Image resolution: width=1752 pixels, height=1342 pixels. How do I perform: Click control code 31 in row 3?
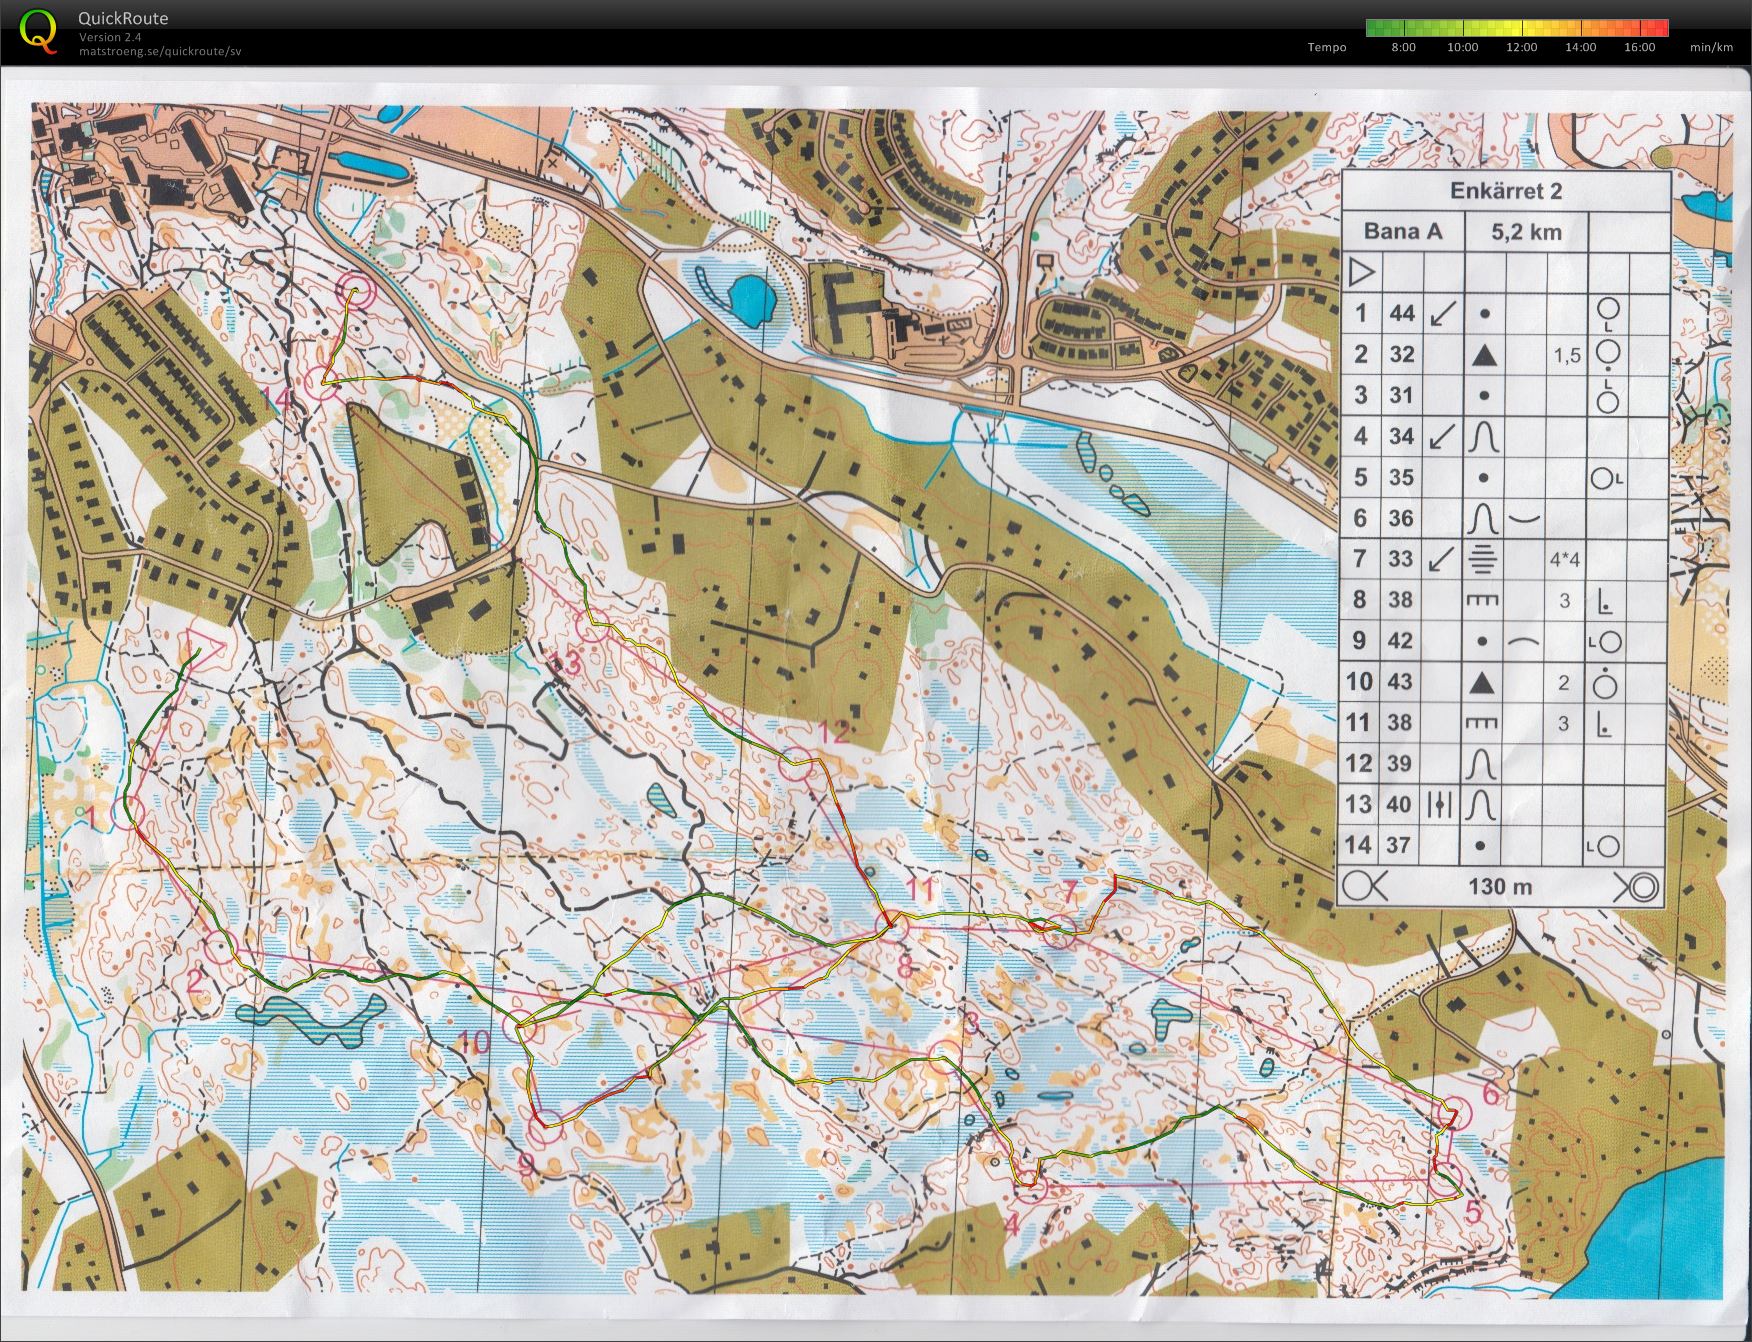1402,395
